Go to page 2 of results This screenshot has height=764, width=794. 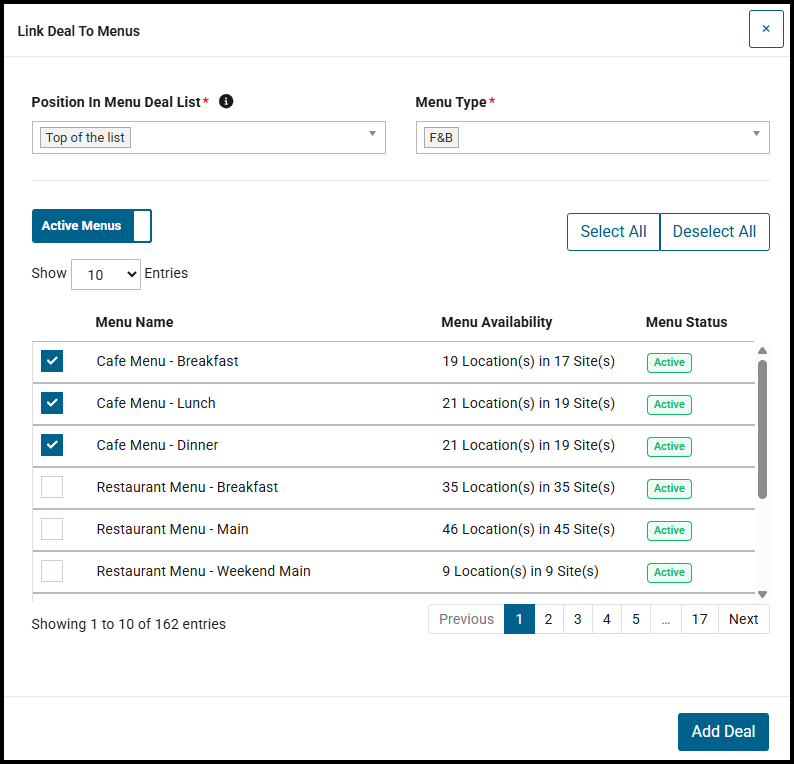tap(548, 619)
